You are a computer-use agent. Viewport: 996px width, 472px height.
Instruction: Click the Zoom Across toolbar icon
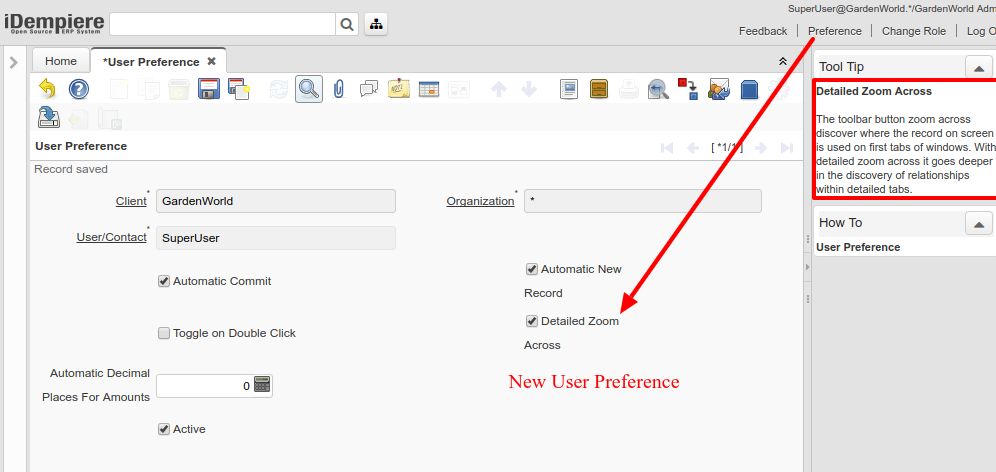(658, 89)
